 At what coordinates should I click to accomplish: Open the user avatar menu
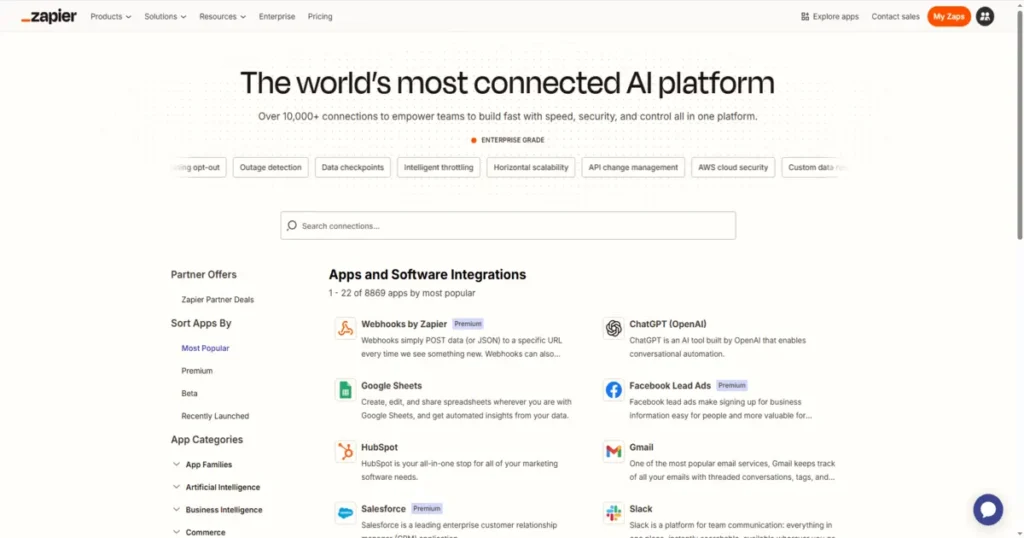[x=985, y=16]
